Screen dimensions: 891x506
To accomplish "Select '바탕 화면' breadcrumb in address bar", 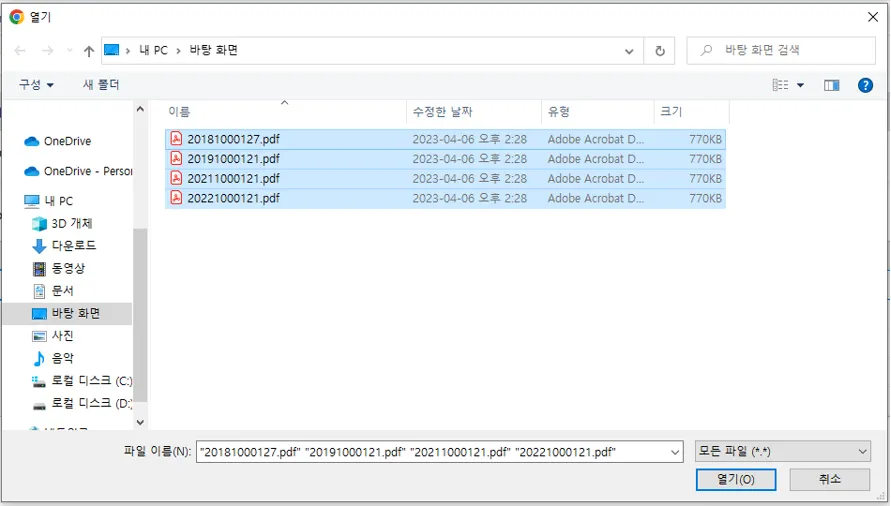I will coord(214,50).
